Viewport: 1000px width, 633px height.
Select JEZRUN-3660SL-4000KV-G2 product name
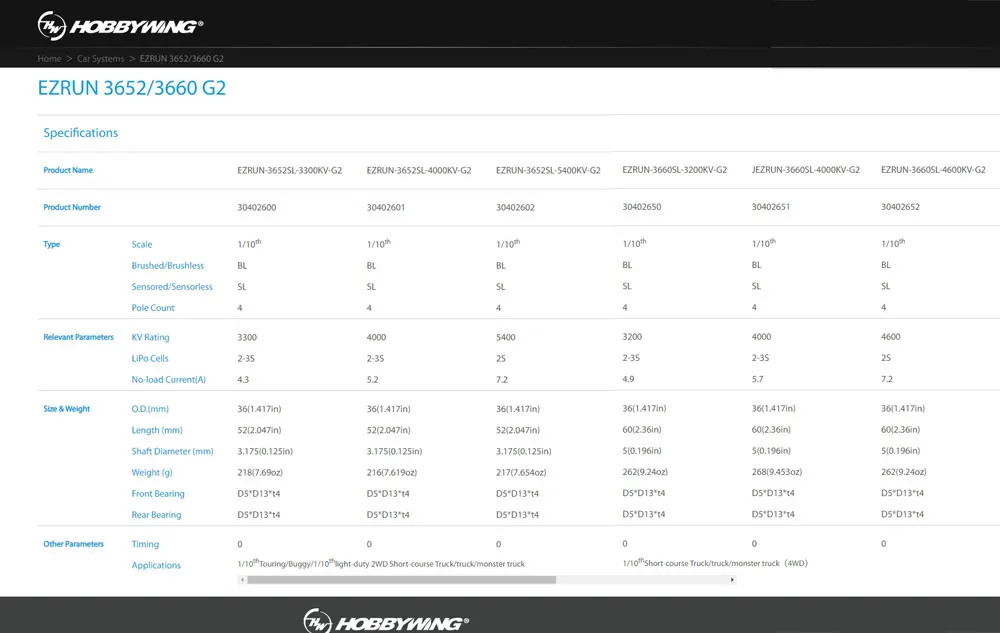point(805,170)
